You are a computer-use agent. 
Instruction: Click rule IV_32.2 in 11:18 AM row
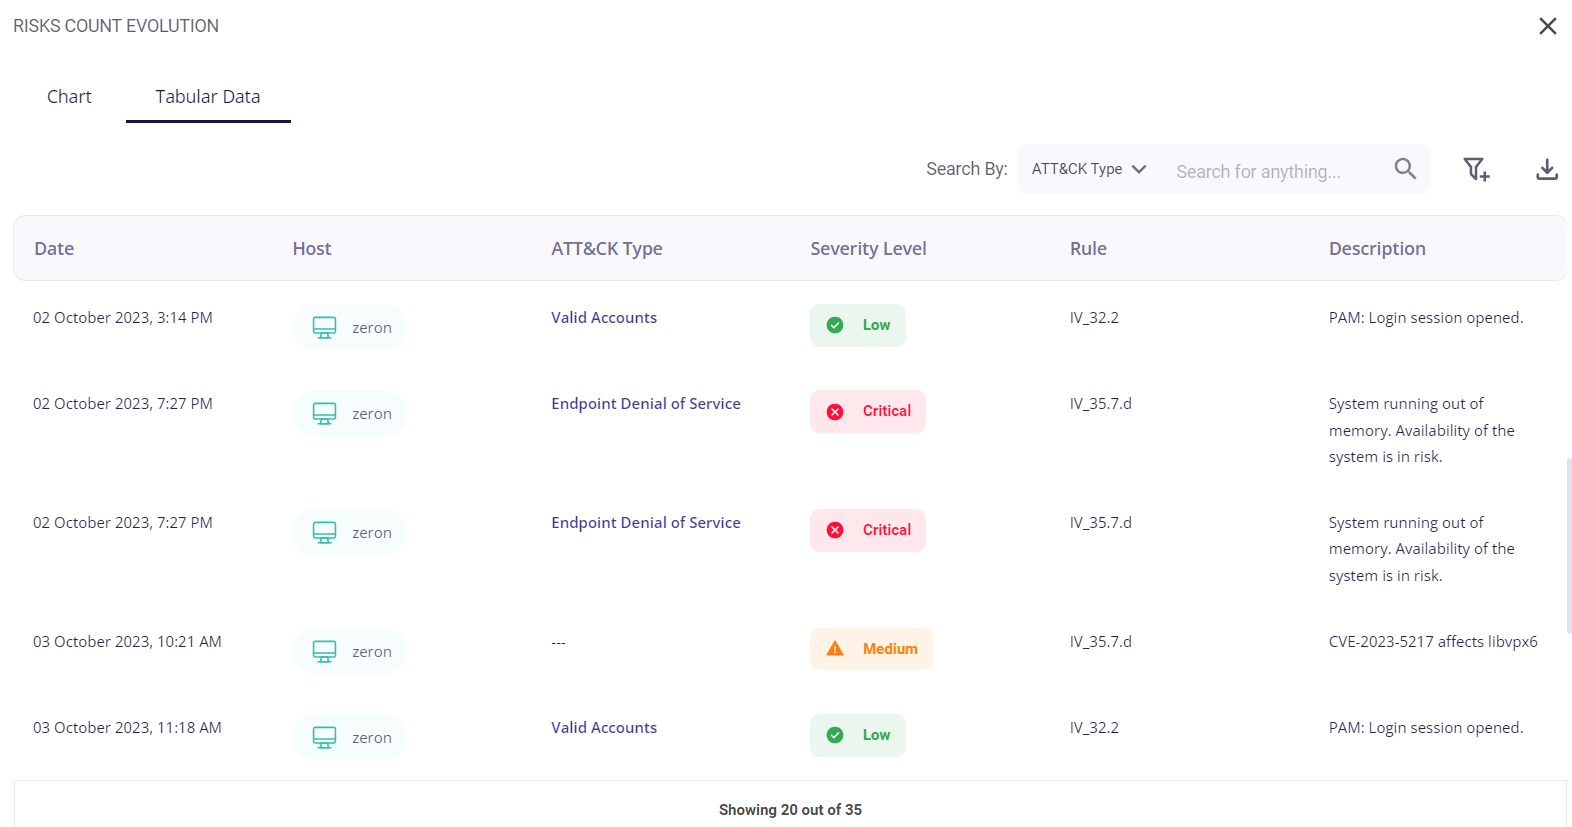1094,728
